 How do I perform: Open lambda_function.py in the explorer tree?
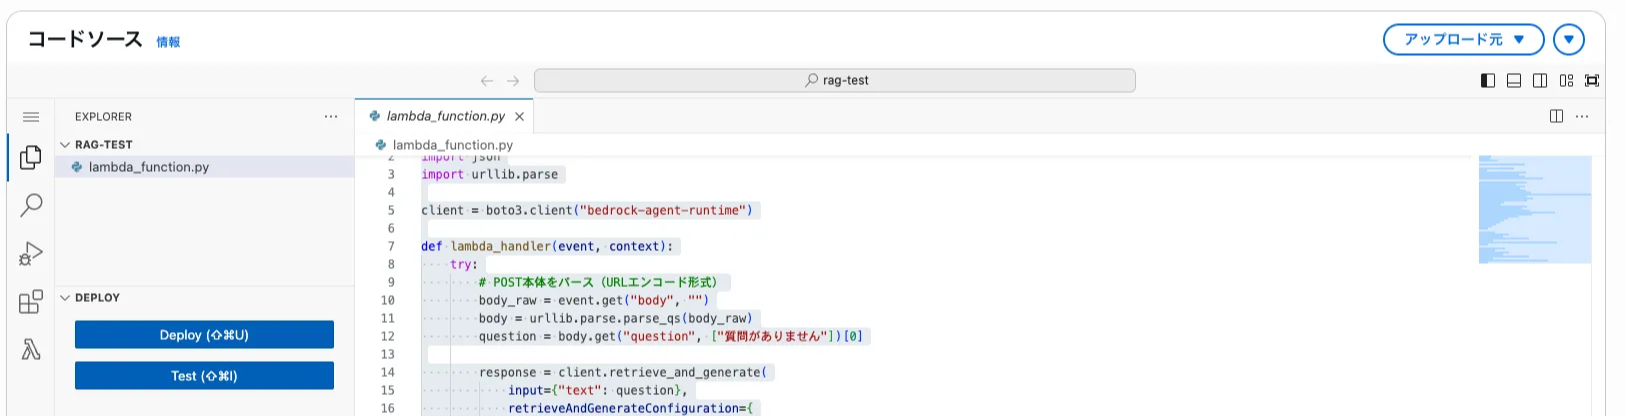205,167
